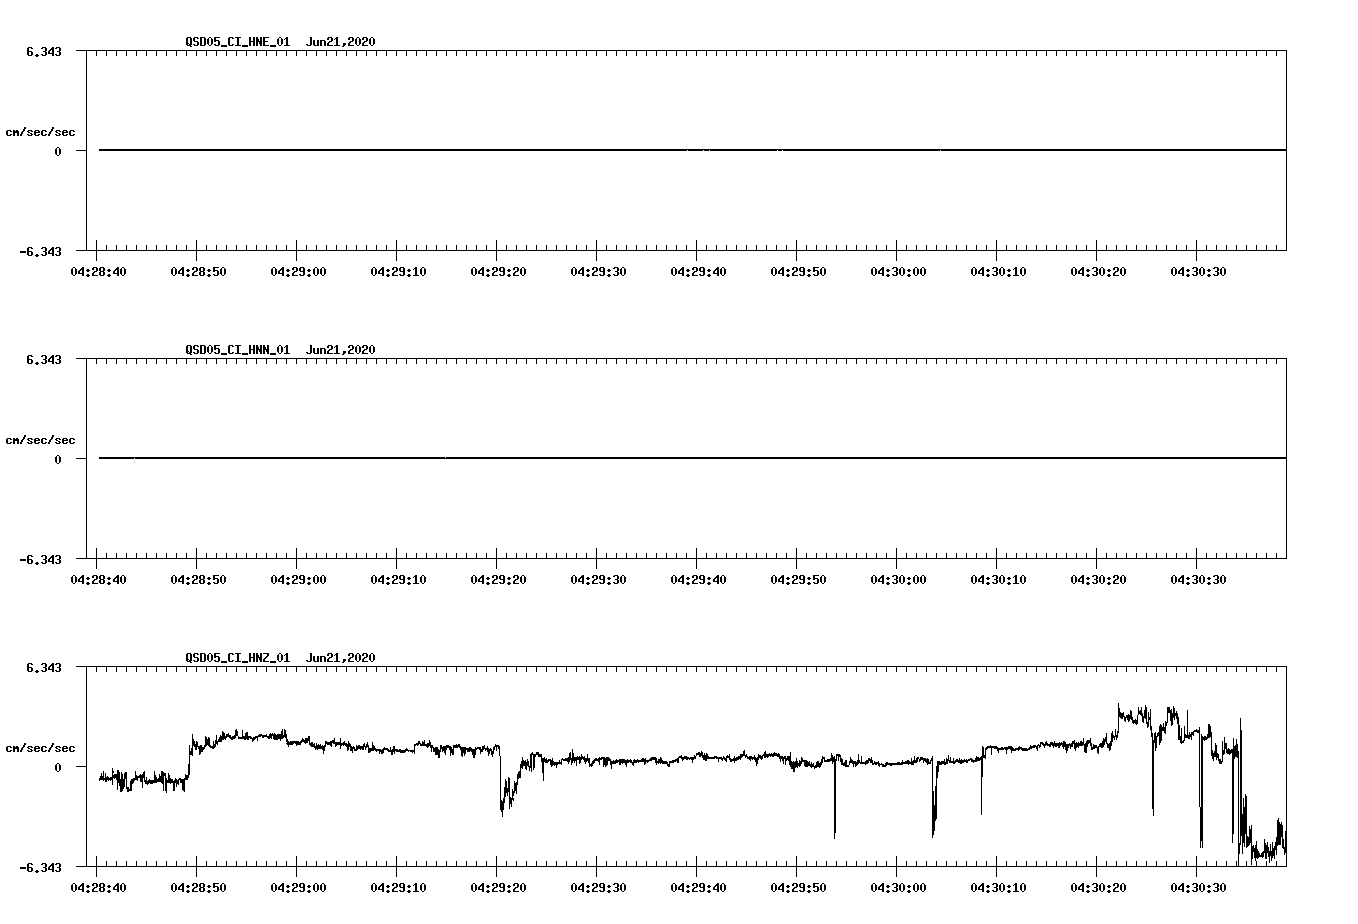Click the QSD05_CI_HNE_01 channel title

pyautogui.click(x=238, y=42)
